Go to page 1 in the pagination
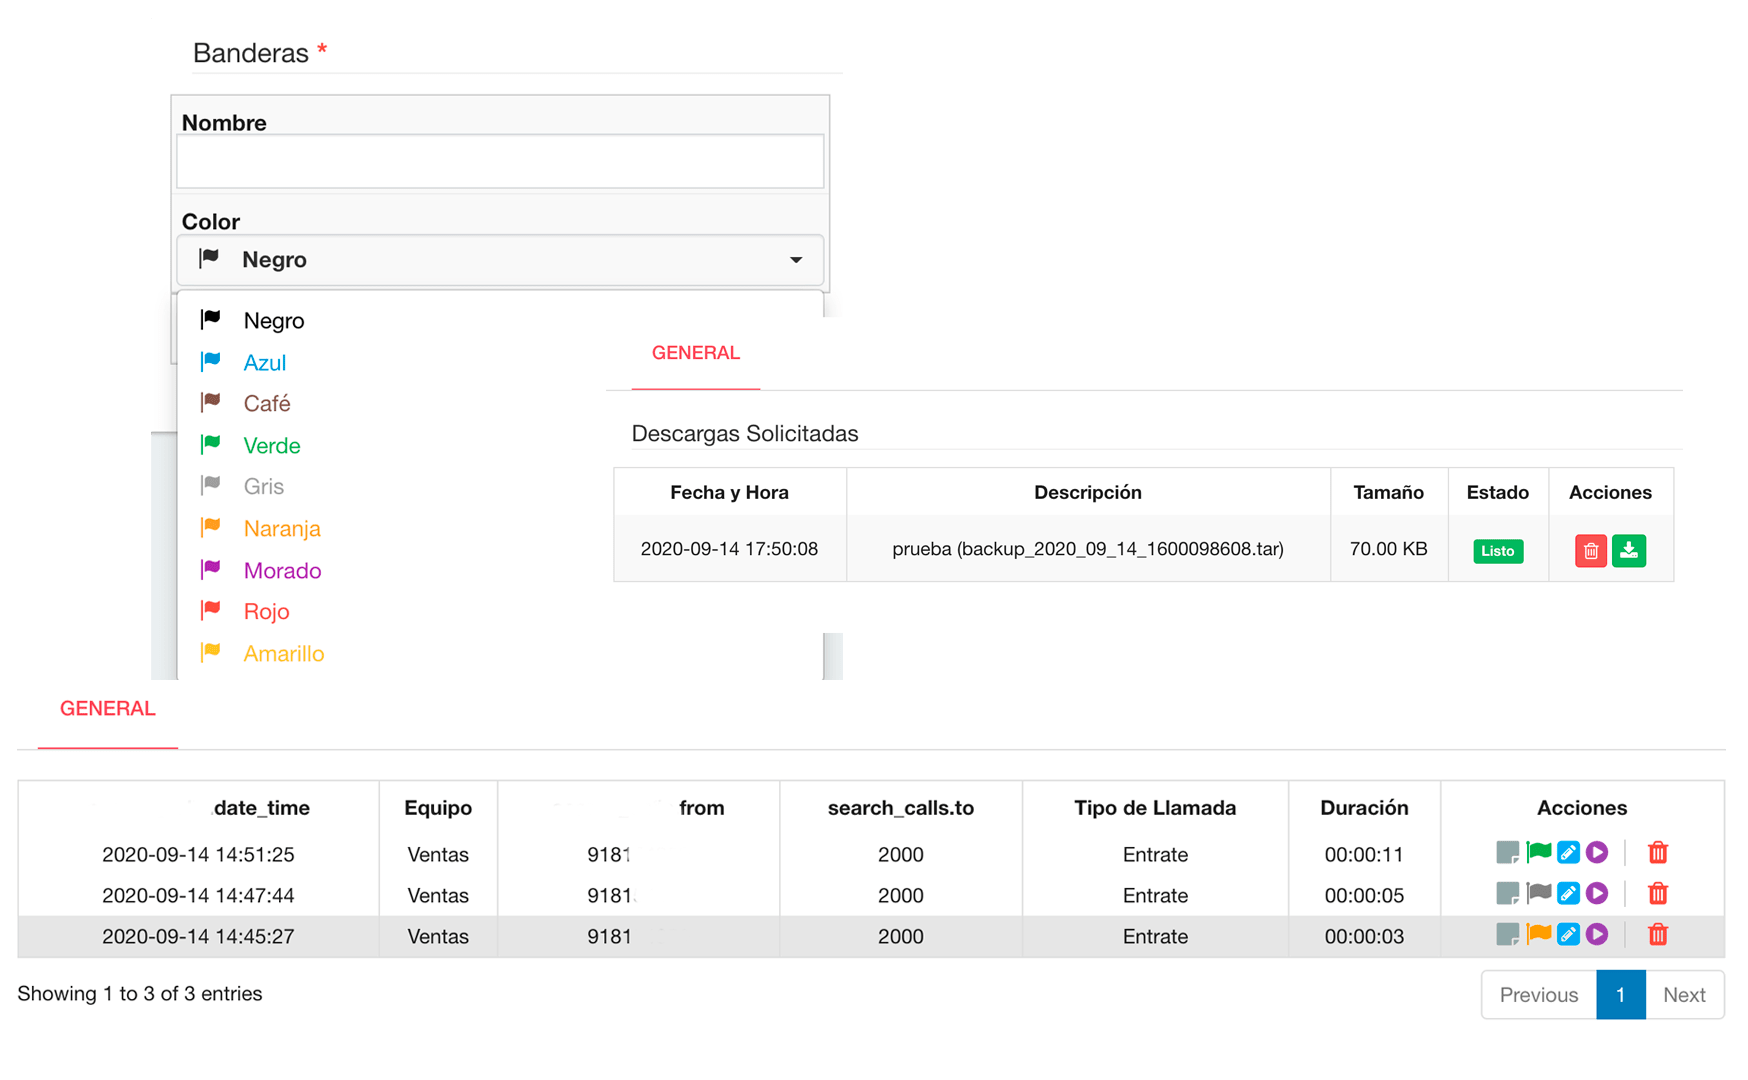The width and height of the screenshot is (1748, 1080). coord(1621,995)
